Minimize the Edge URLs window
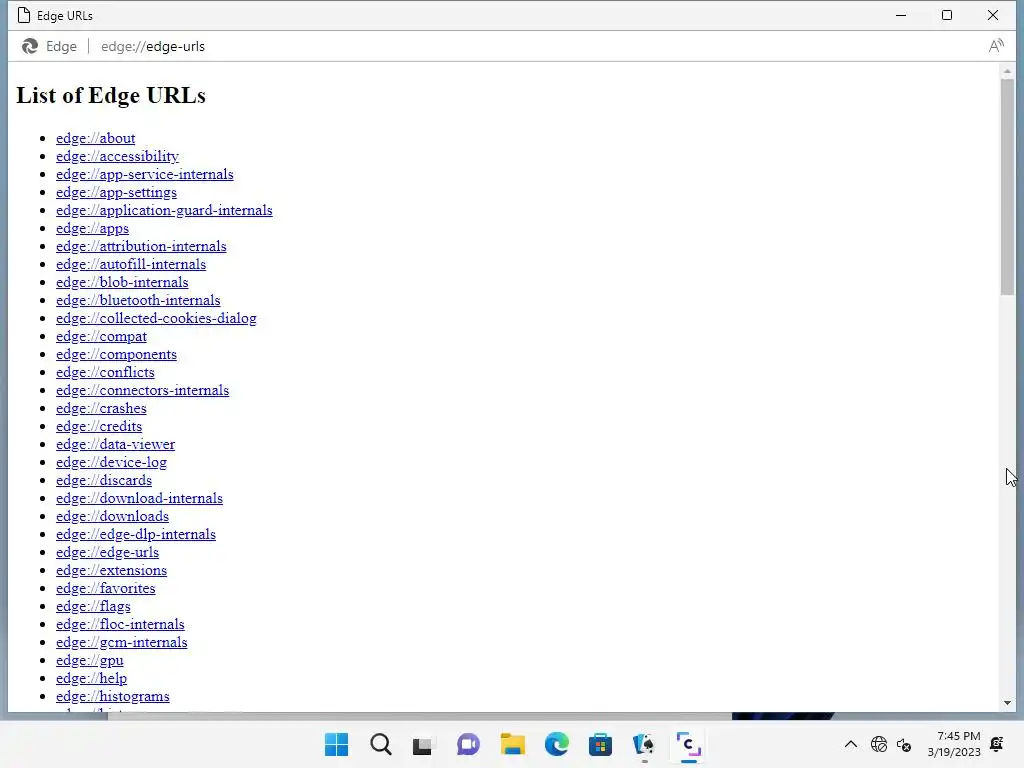The height and width of the screenshot is (768, 1024). [x=901, y=15]
